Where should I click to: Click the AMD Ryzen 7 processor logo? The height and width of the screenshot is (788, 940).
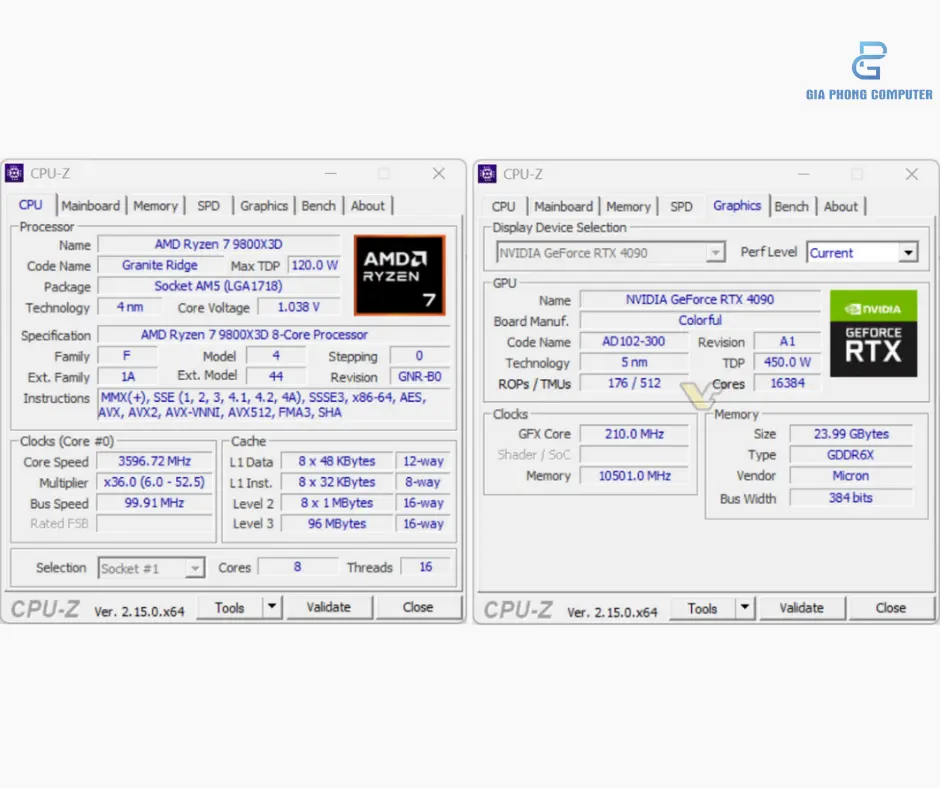[399, 275]
